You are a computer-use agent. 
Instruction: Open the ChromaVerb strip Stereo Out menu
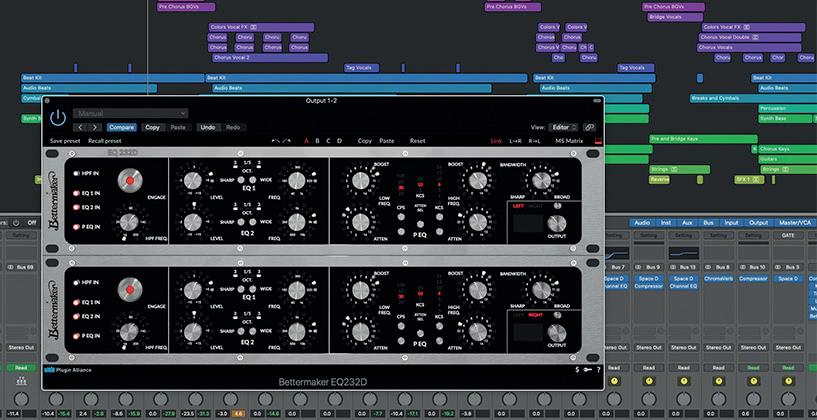tap(718, 348)
